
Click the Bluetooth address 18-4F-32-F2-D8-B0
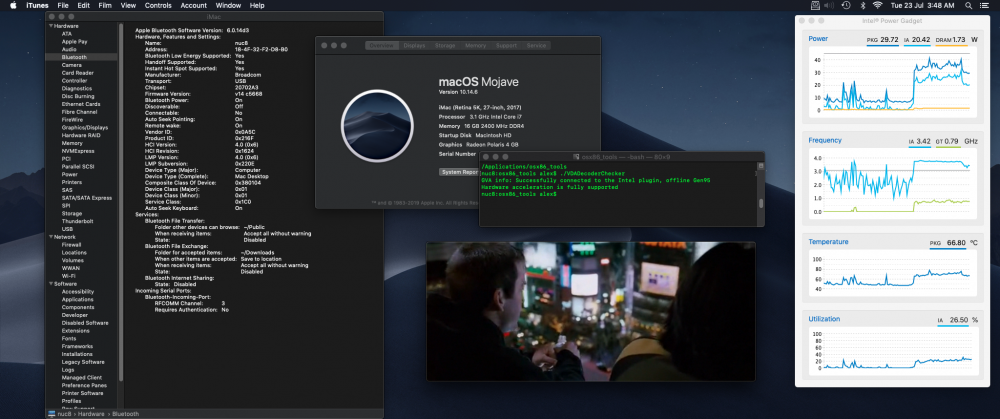[x=261, y=49]
